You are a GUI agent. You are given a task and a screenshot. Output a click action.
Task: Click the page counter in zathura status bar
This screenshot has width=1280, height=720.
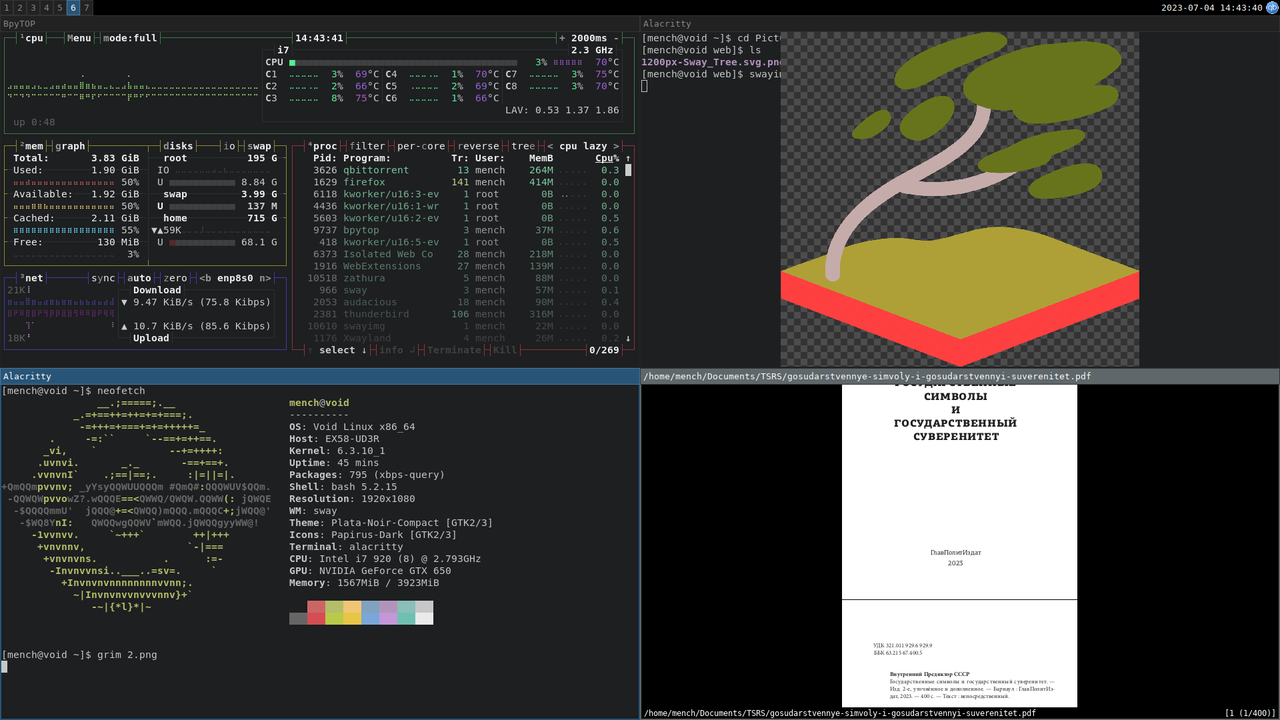[x=1251, y=713]
